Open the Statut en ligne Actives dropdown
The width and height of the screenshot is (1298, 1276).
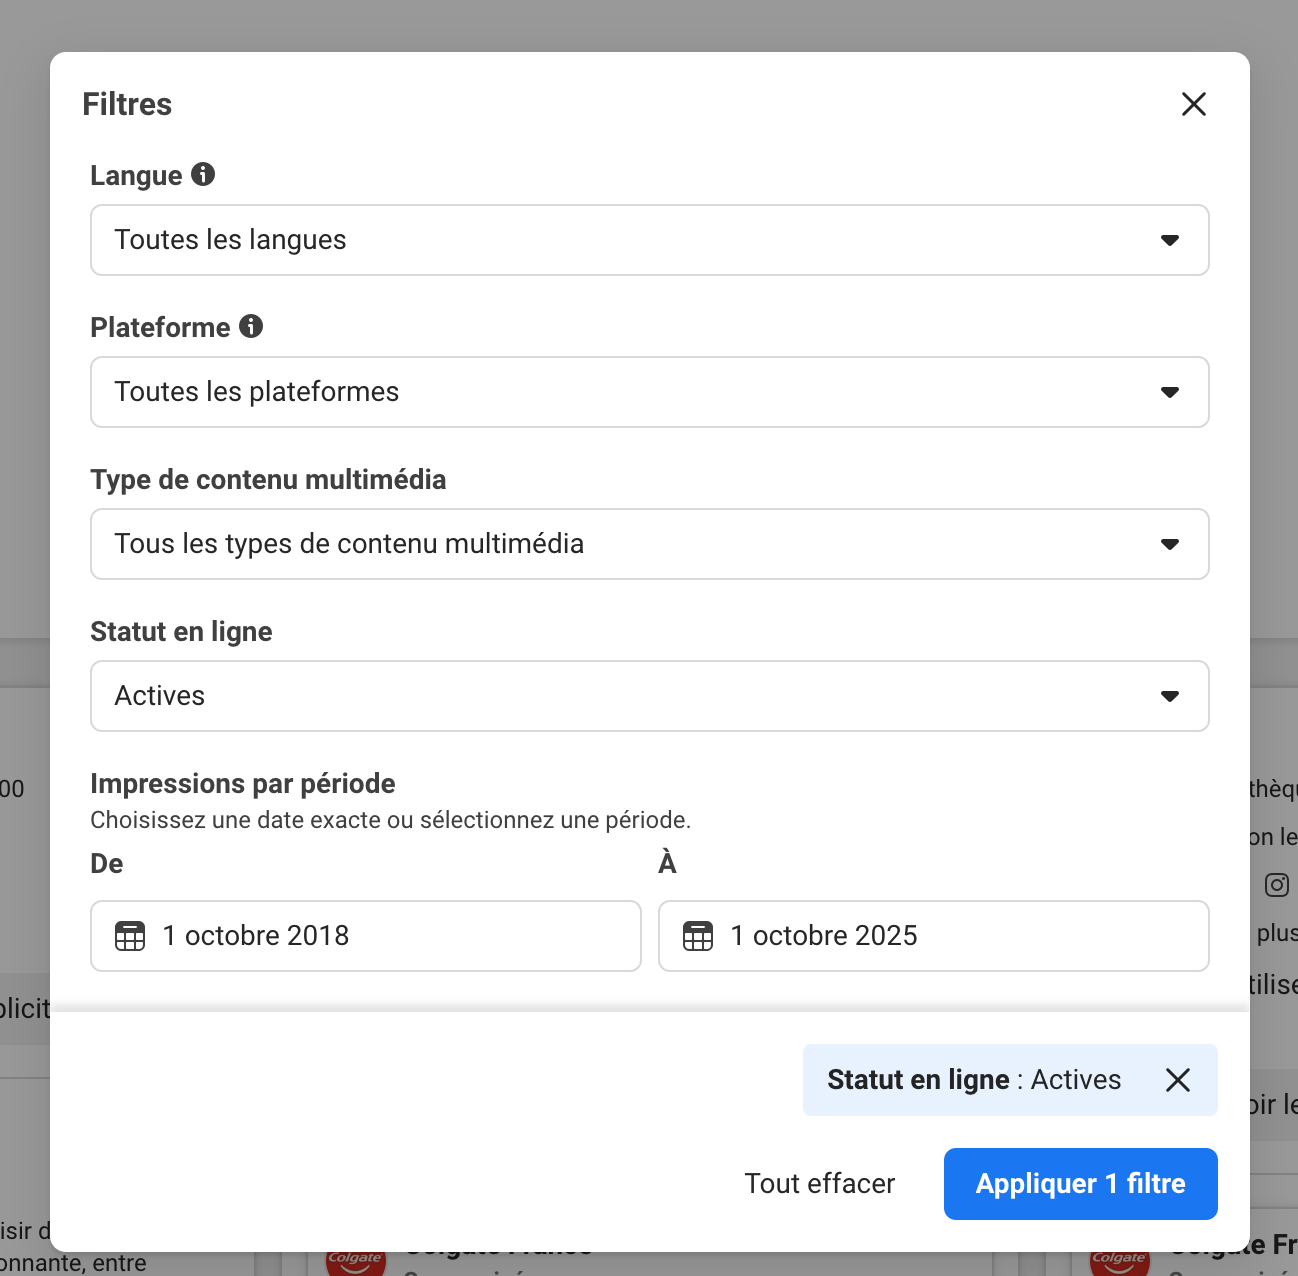click(649, 696)
